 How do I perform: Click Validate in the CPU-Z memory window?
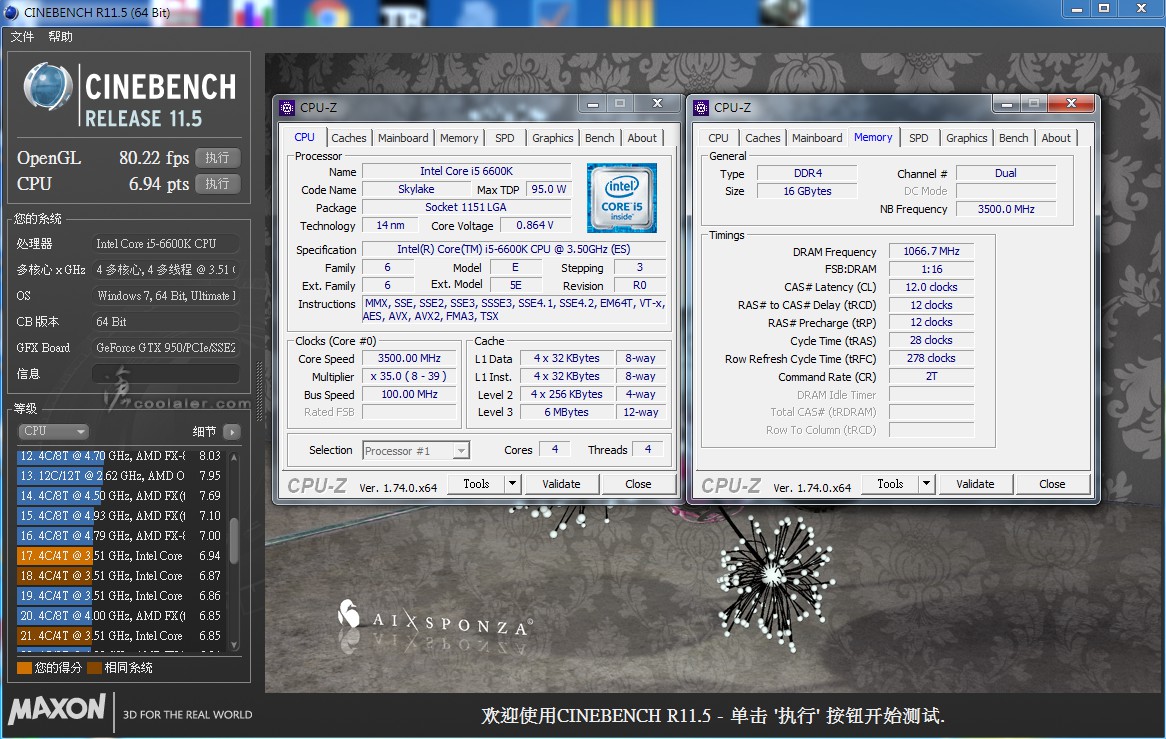(975, 484)
